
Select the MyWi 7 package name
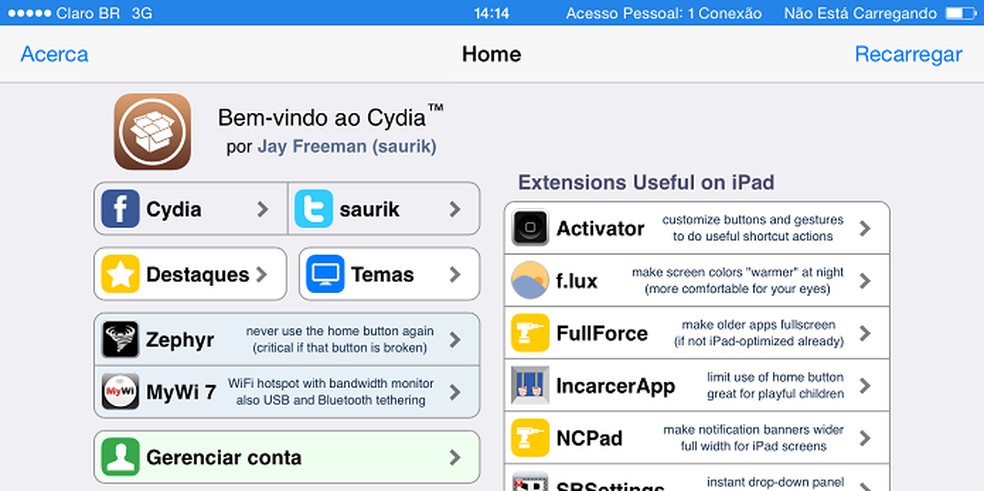[181, 392]
